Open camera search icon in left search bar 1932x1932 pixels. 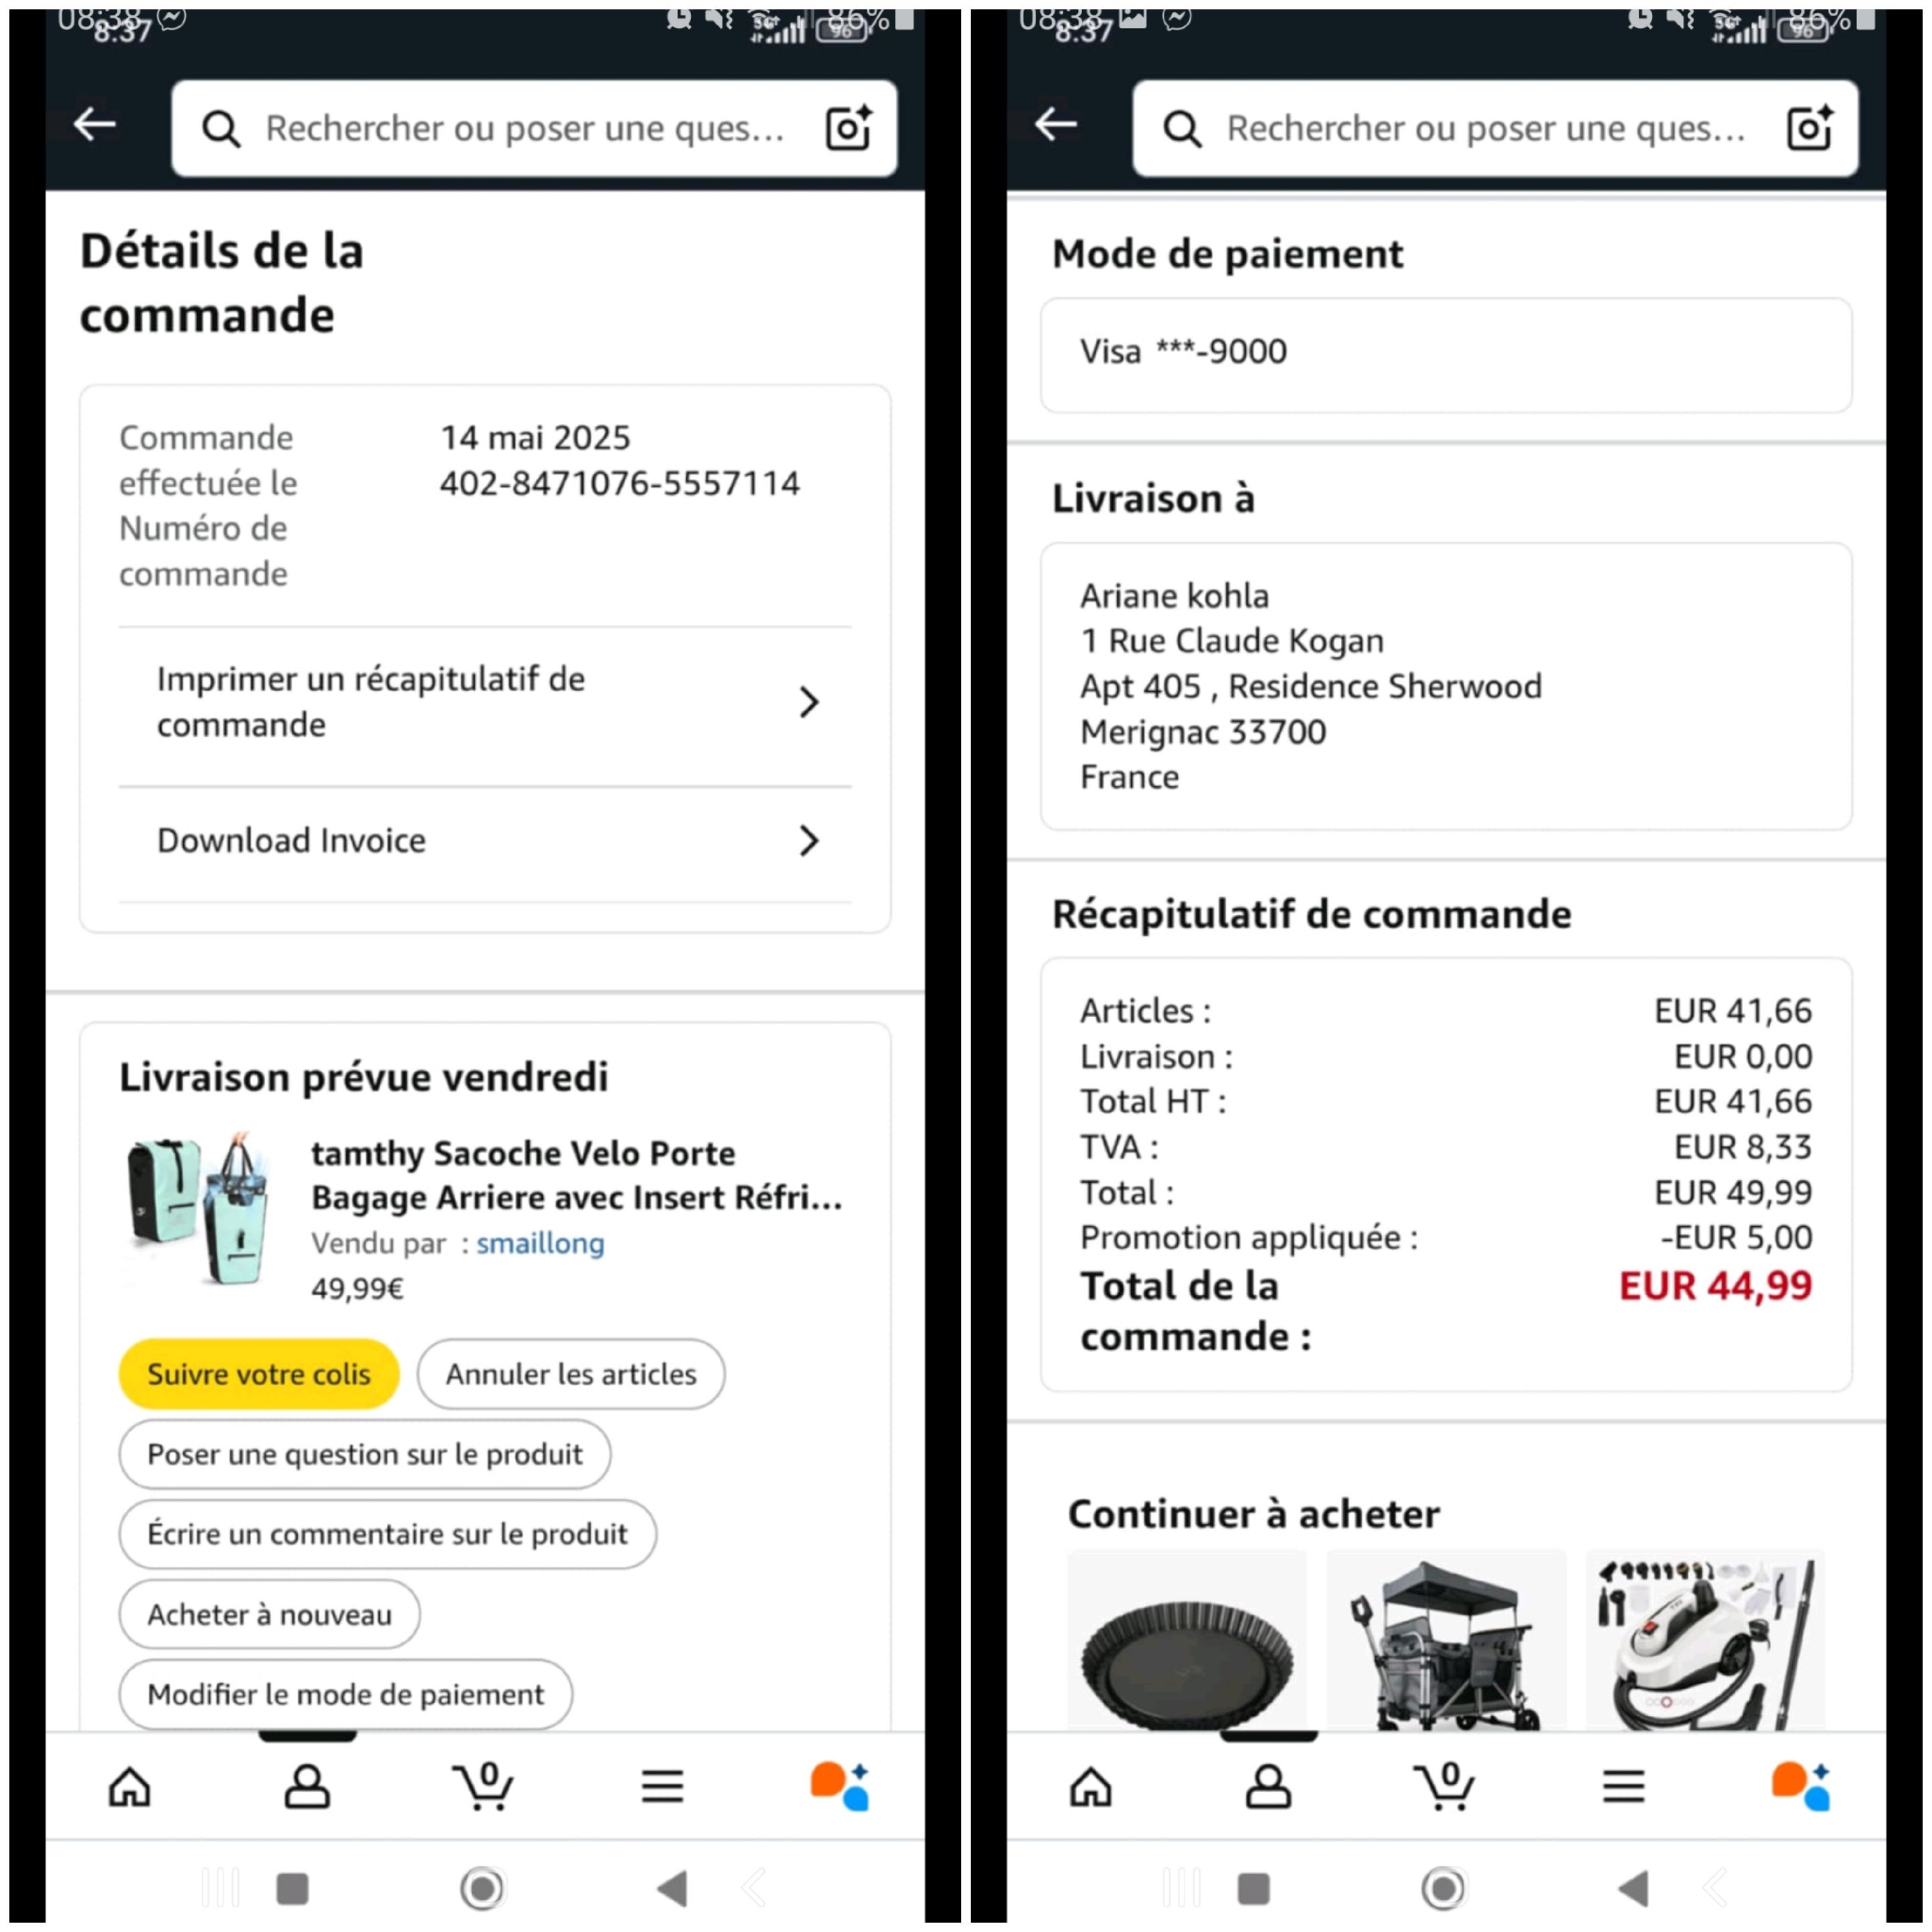point(848,128)
